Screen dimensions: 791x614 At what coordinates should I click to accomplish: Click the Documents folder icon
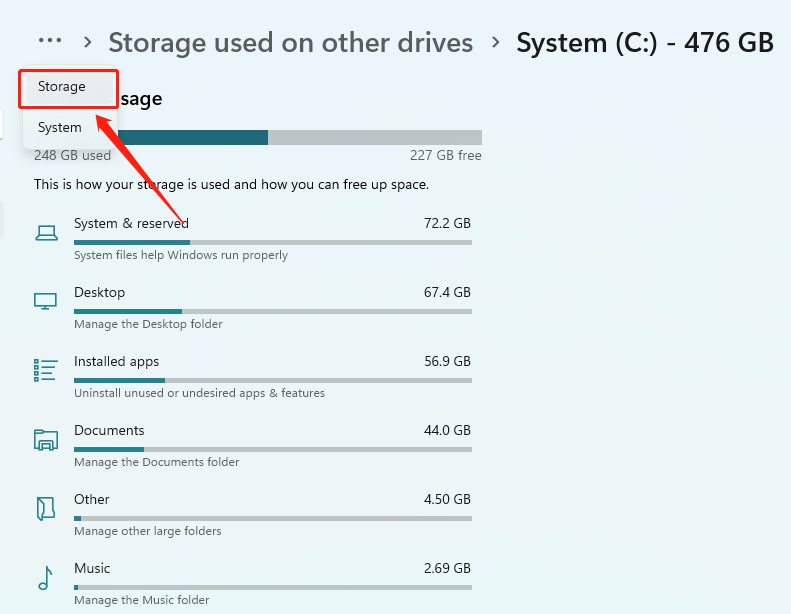46,439
